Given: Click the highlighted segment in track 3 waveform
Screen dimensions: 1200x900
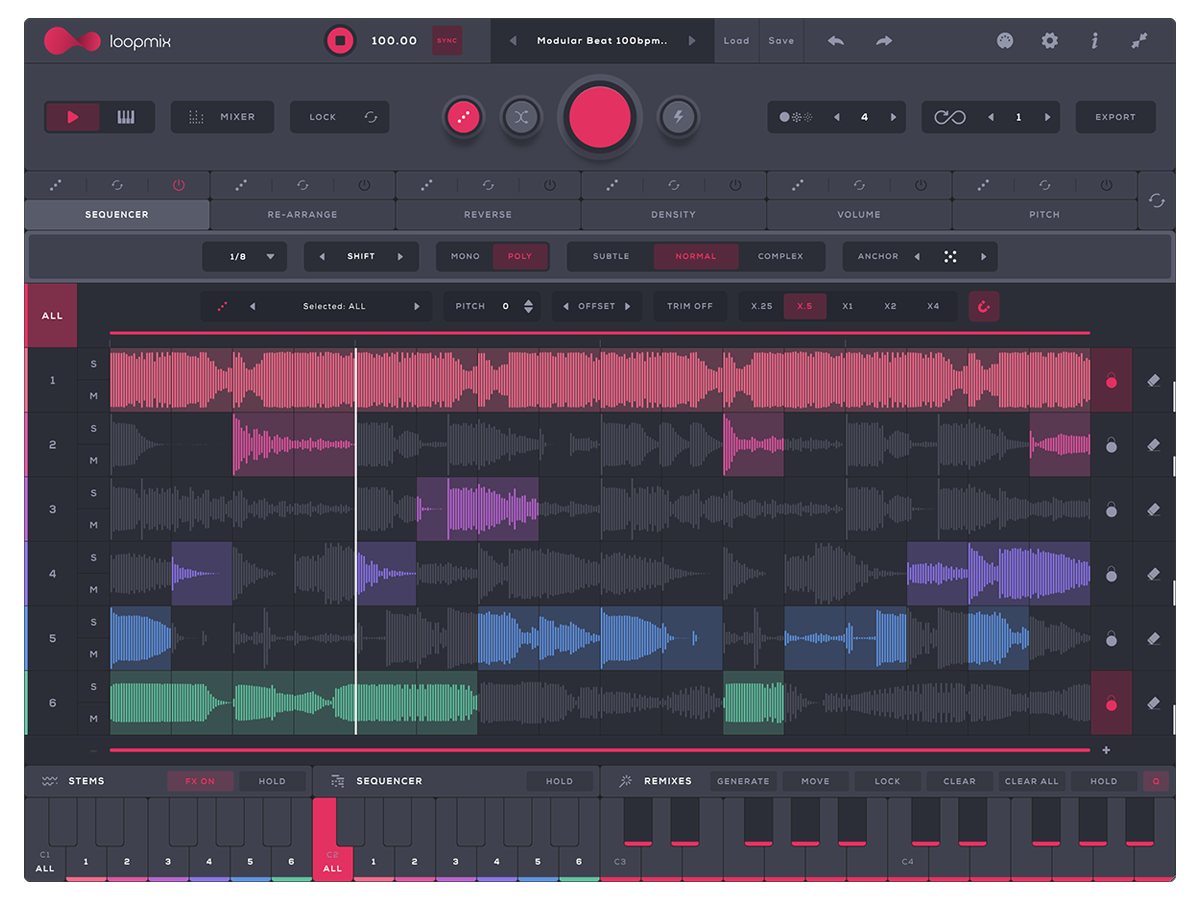Looking at the screenshot, I should click(478, 509).
